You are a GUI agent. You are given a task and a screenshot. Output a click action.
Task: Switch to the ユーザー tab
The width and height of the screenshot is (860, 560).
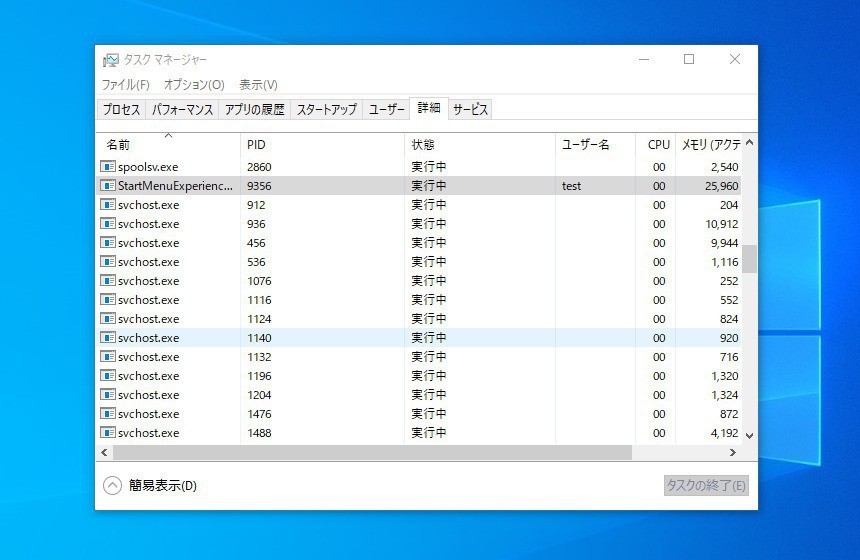[386, 109]
